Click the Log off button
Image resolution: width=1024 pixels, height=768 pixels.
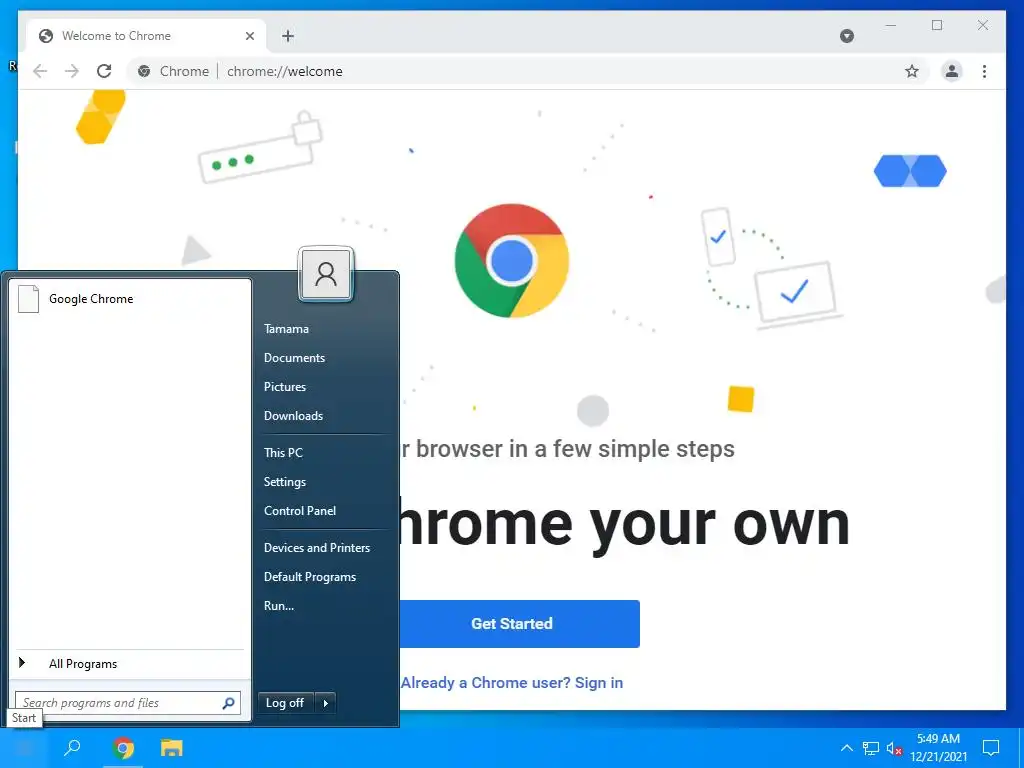[285, 703]
